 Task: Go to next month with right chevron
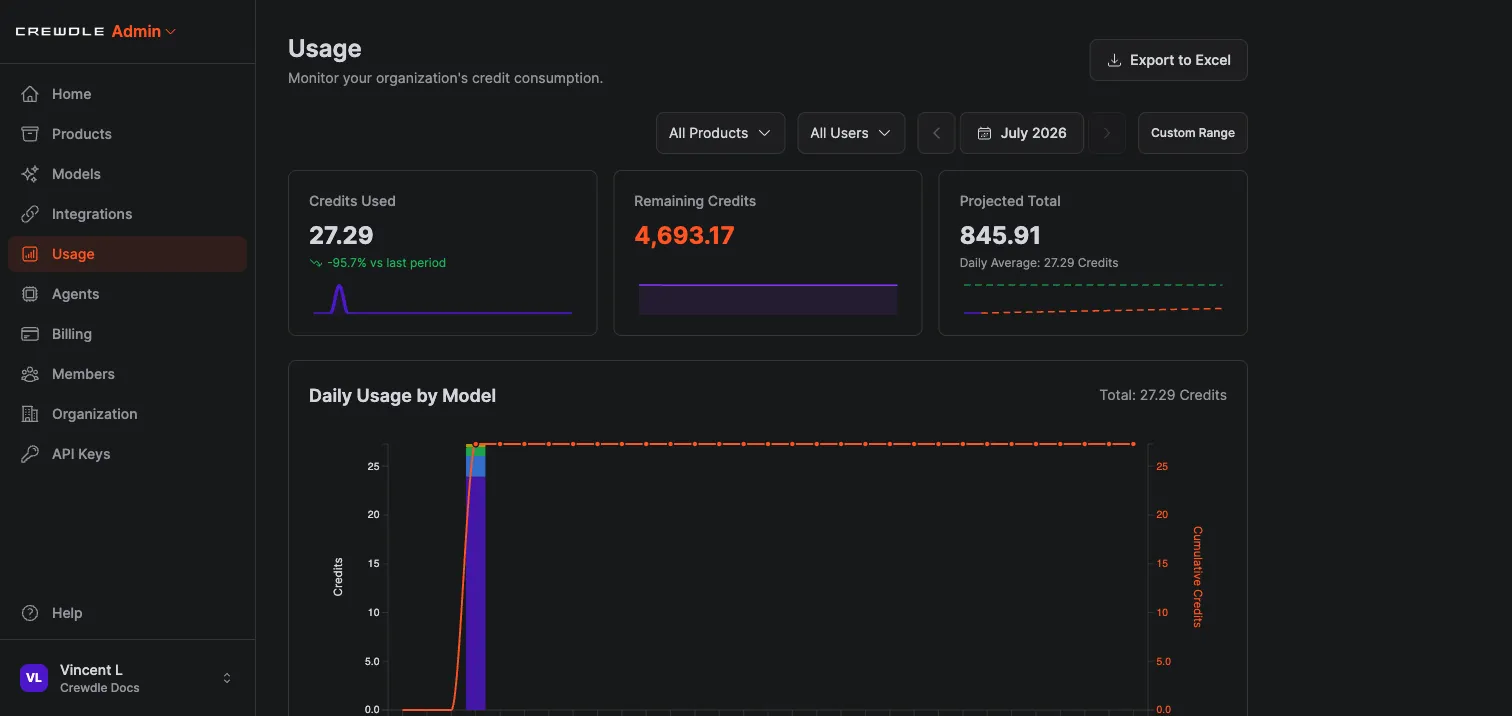click(1107, 133)
